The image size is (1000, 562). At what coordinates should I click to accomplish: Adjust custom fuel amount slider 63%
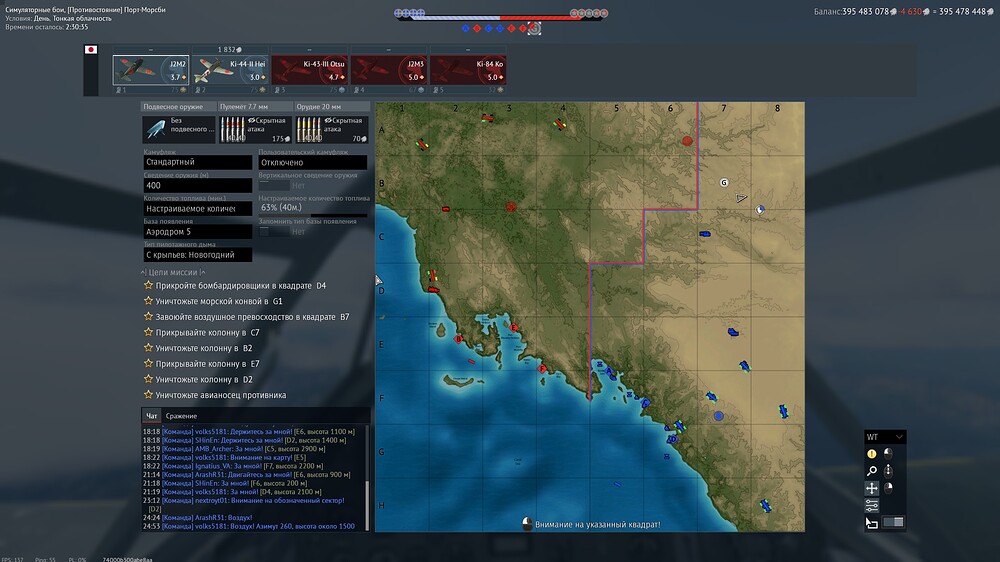pos(313,215)
